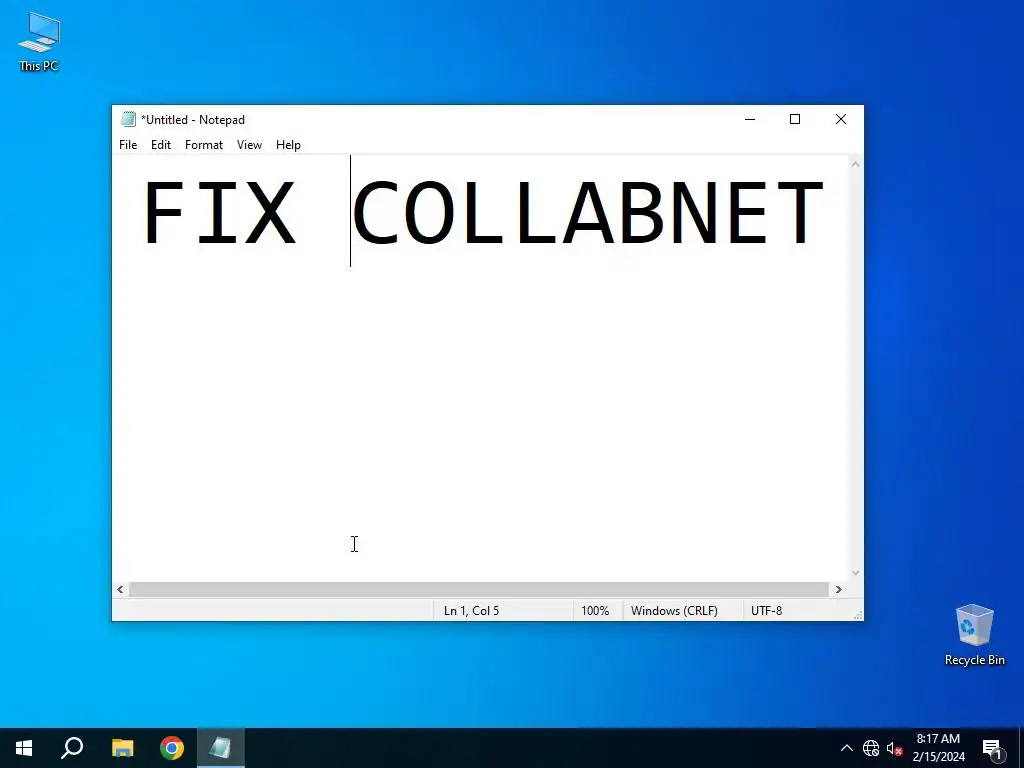Click the "Windows (CRLF)" status entry
The width and height of the screenshot is (1024, 768).
pos(674,611)
